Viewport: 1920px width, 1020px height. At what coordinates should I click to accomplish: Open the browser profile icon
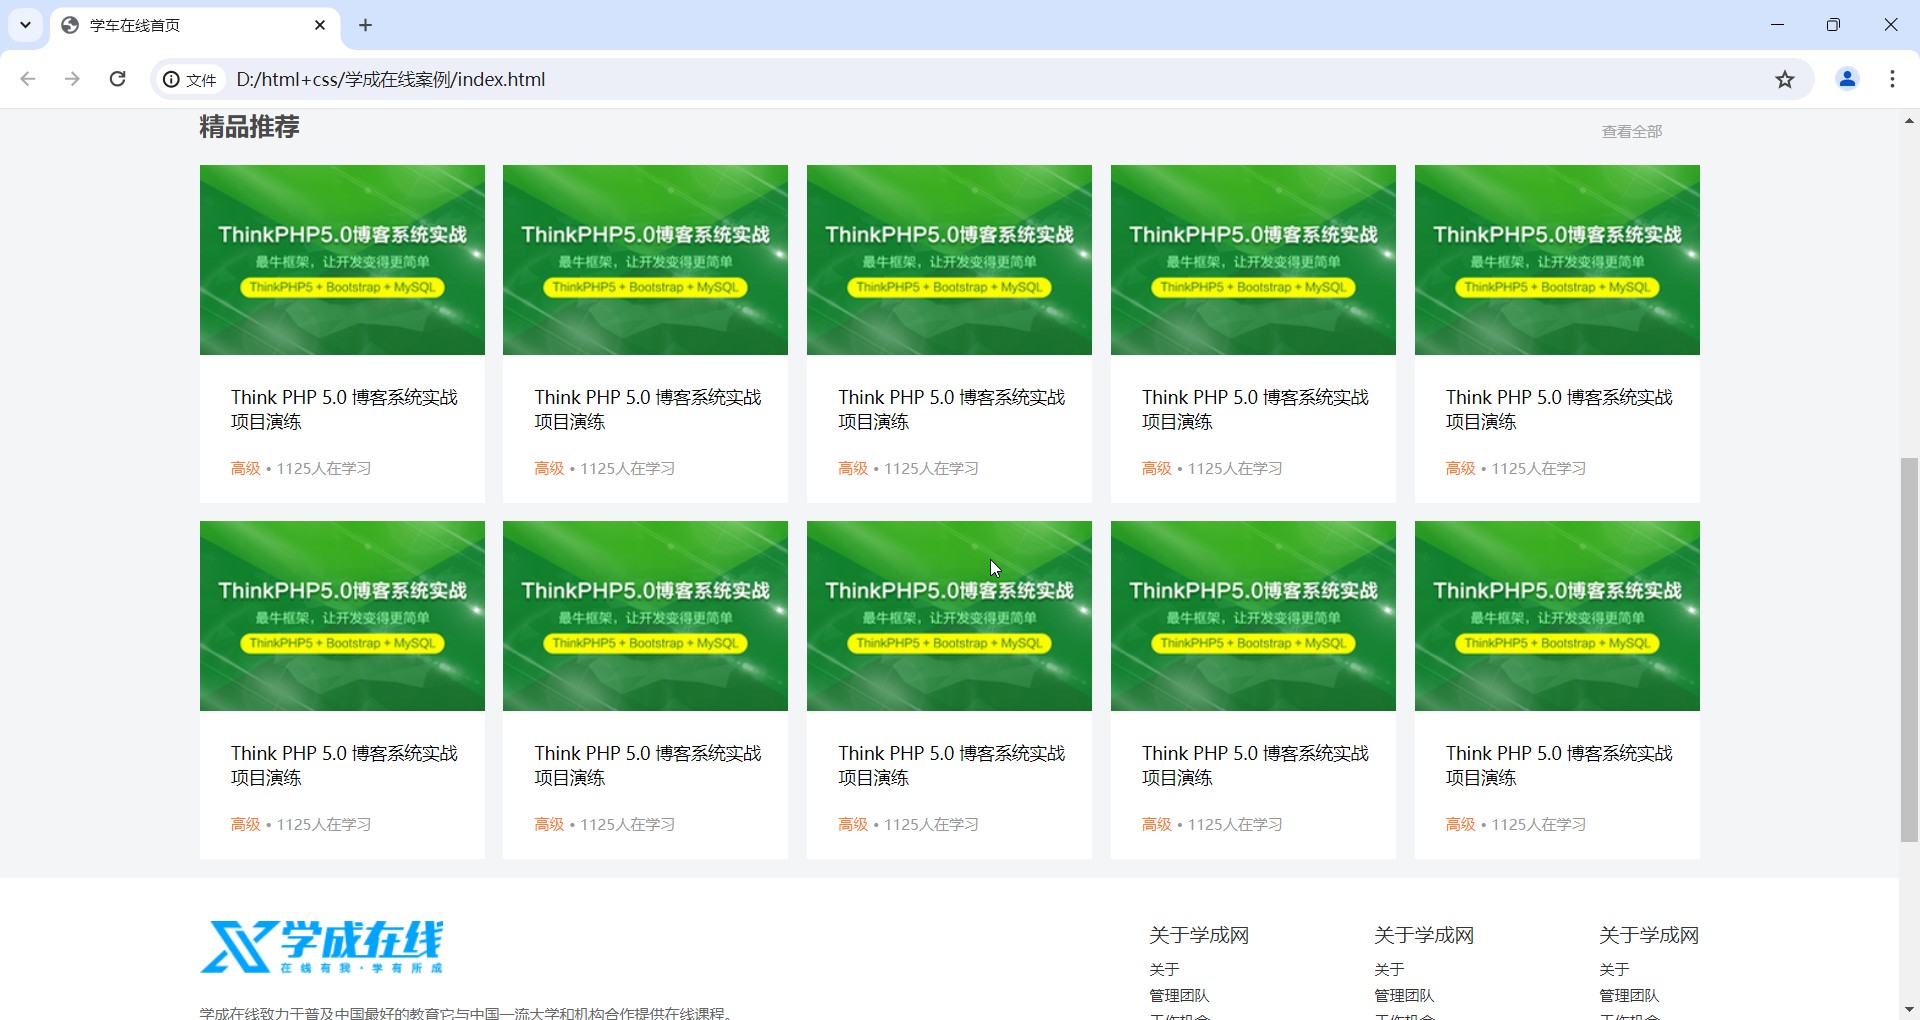click(1847, 79)
